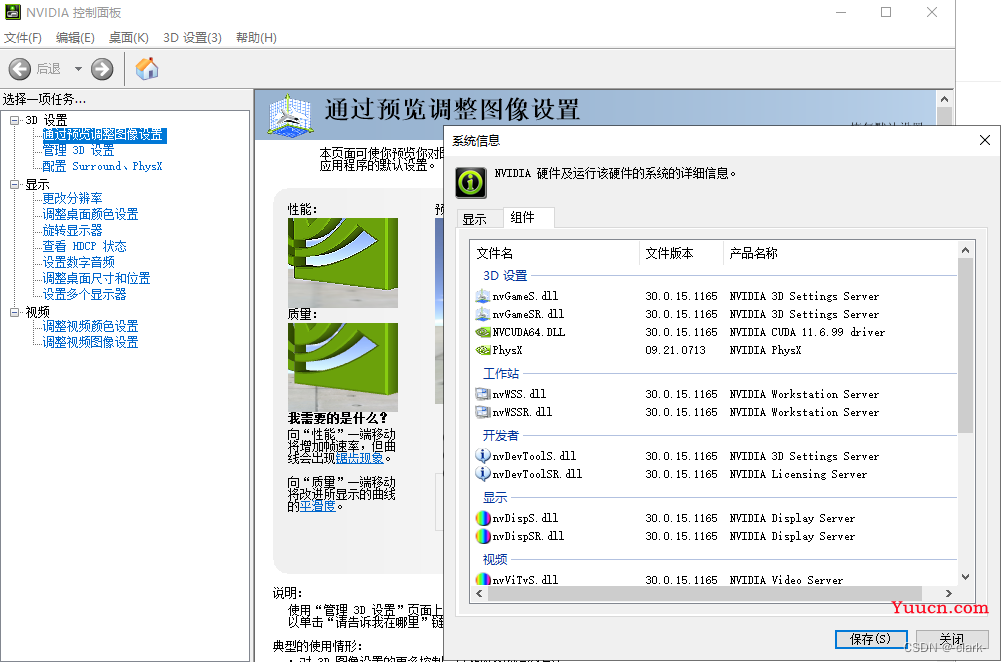Viewport: 1001px width, 662px height.
Task: Click the forward arrow toolbar icon
Action: point(102,69)
